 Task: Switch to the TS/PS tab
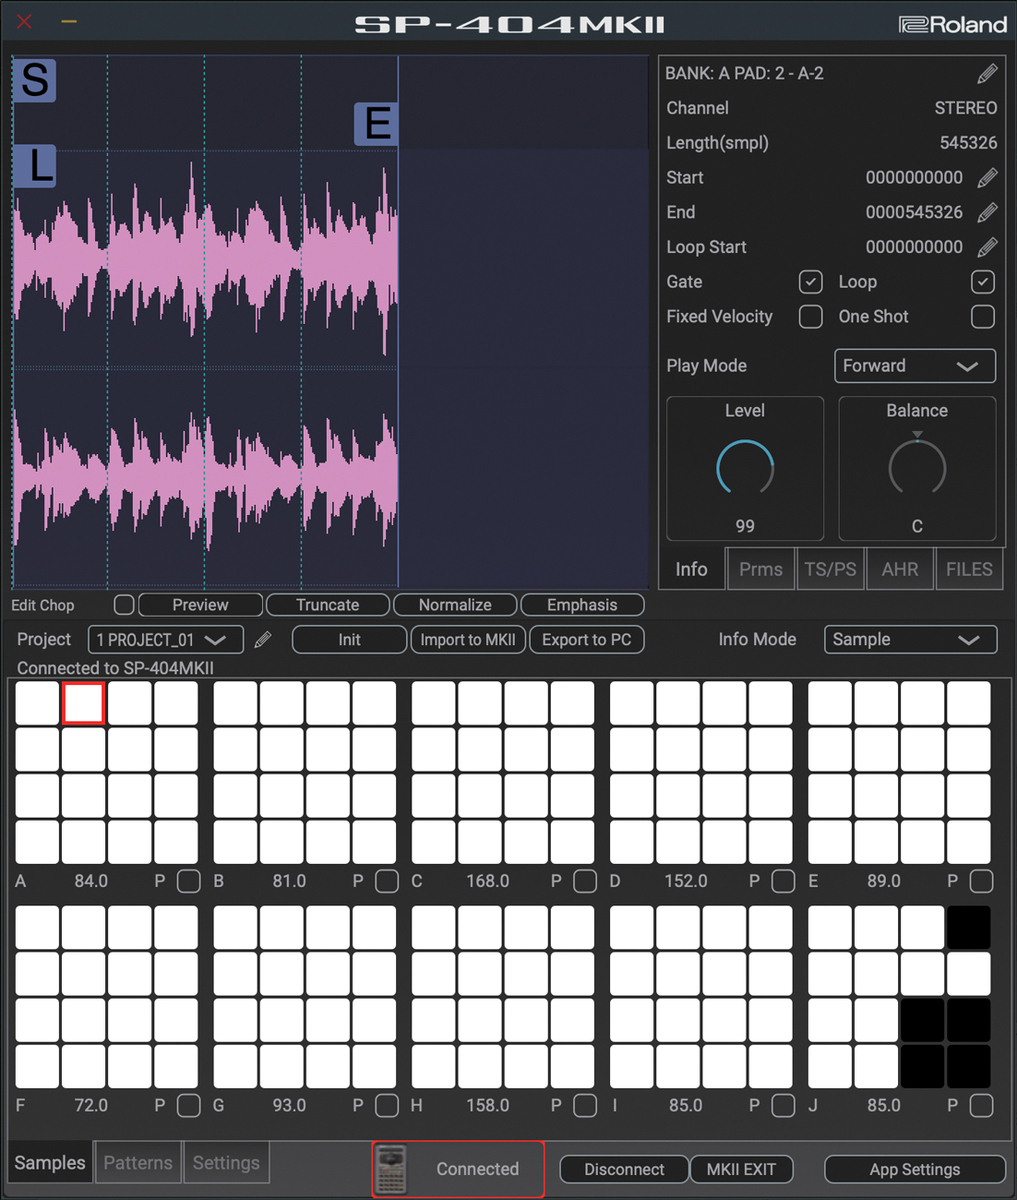tap(831, 569)
